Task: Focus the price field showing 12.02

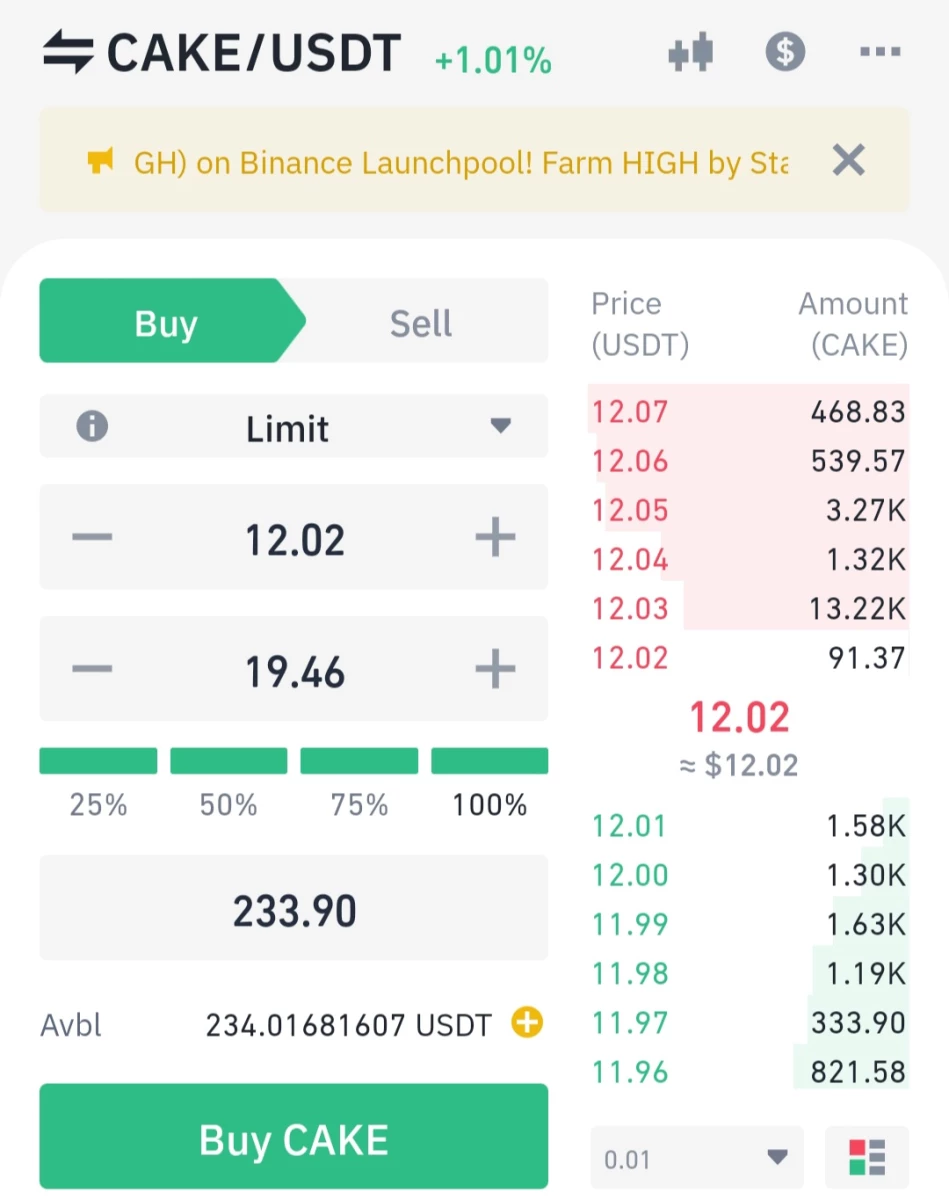Action: click(x=294, y=538)
